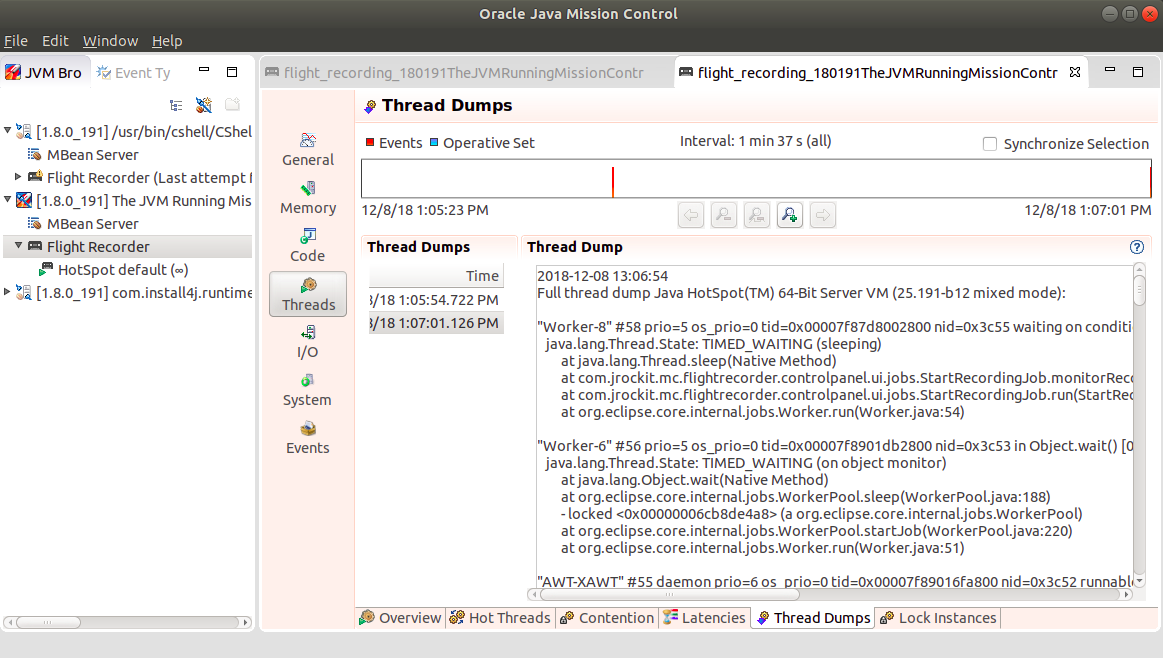1163x658 pixels.
Task: Zoom out the time range
Action: 724,215
